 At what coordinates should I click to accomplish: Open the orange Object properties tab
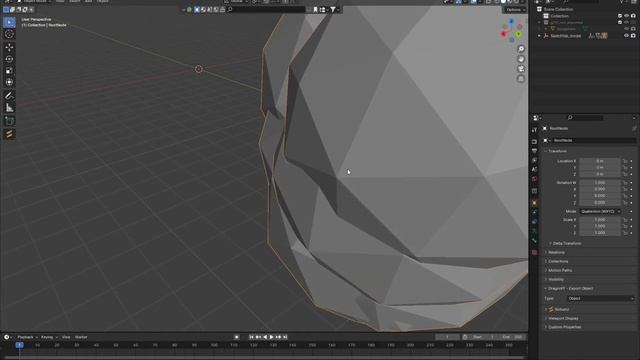(x=534, y=203)
